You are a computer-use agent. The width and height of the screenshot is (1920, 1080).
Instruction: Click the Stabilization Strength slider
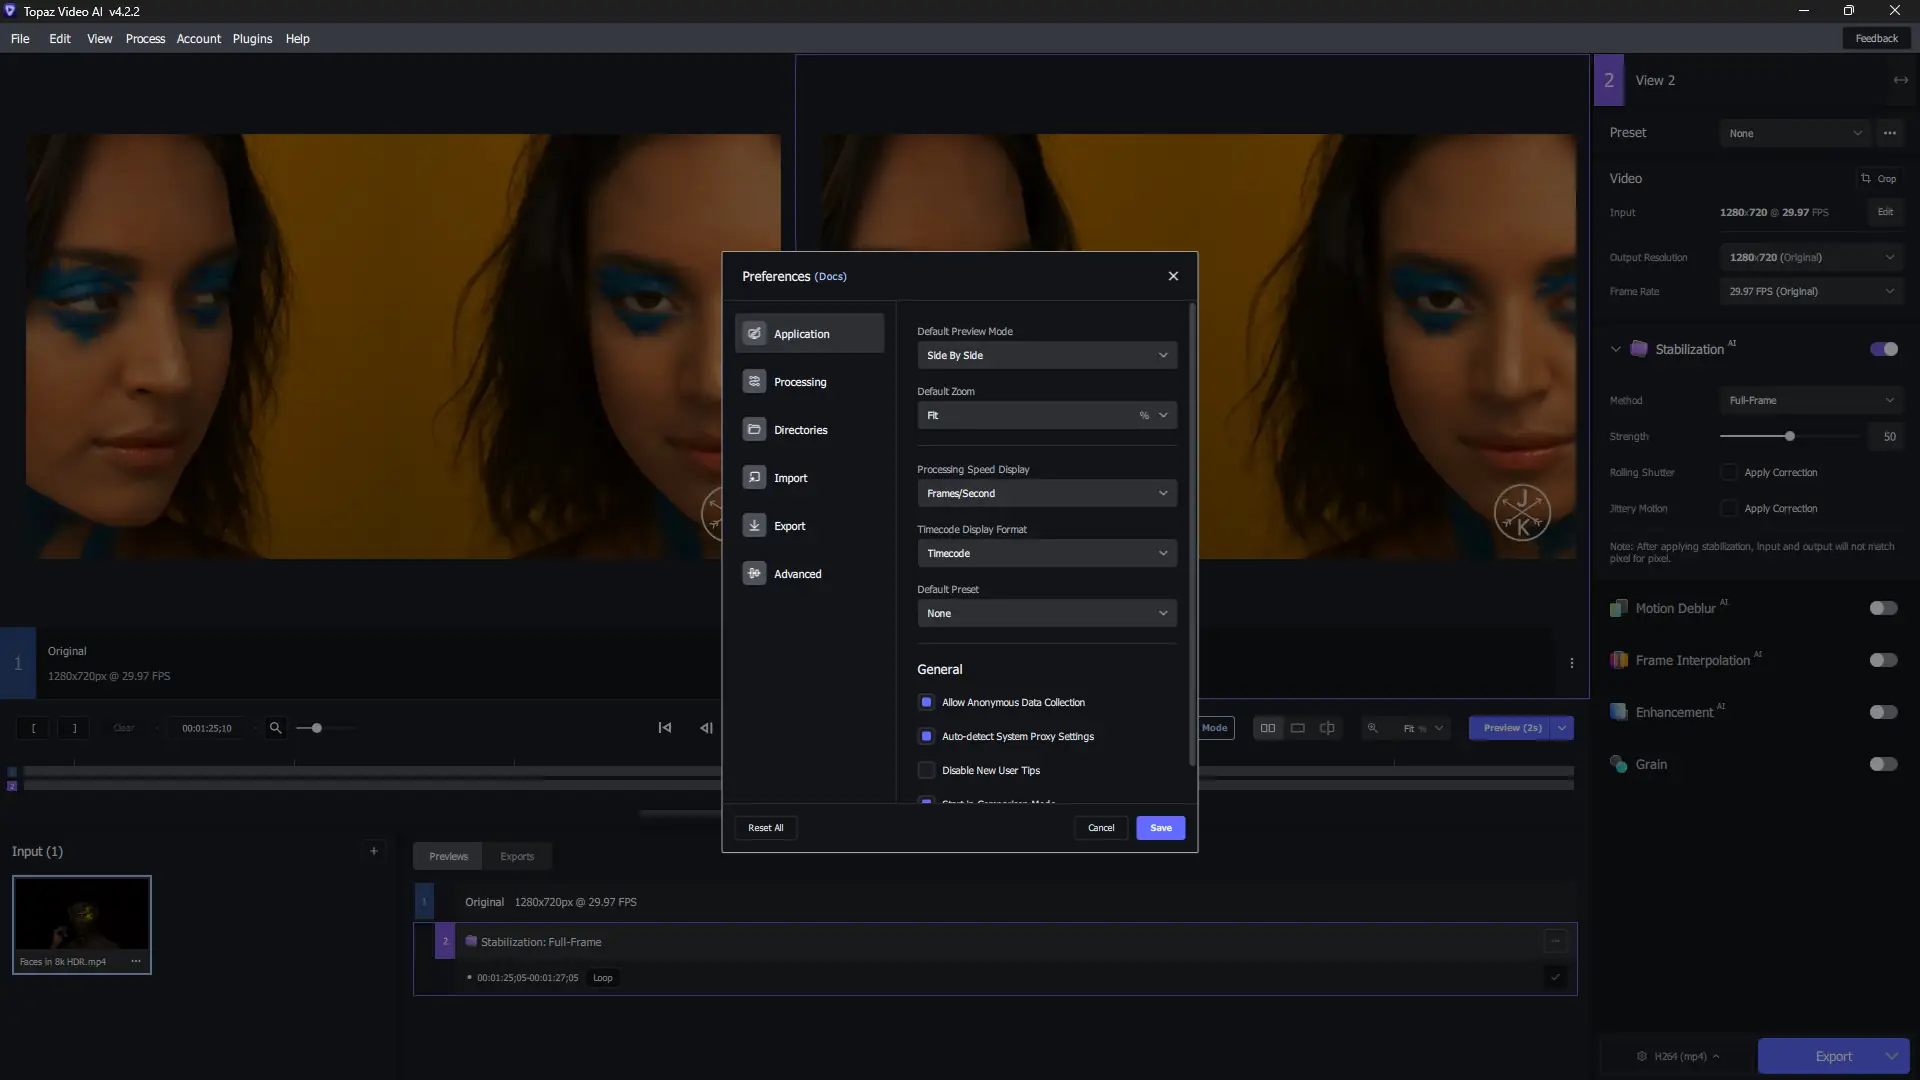[1790, 436]
